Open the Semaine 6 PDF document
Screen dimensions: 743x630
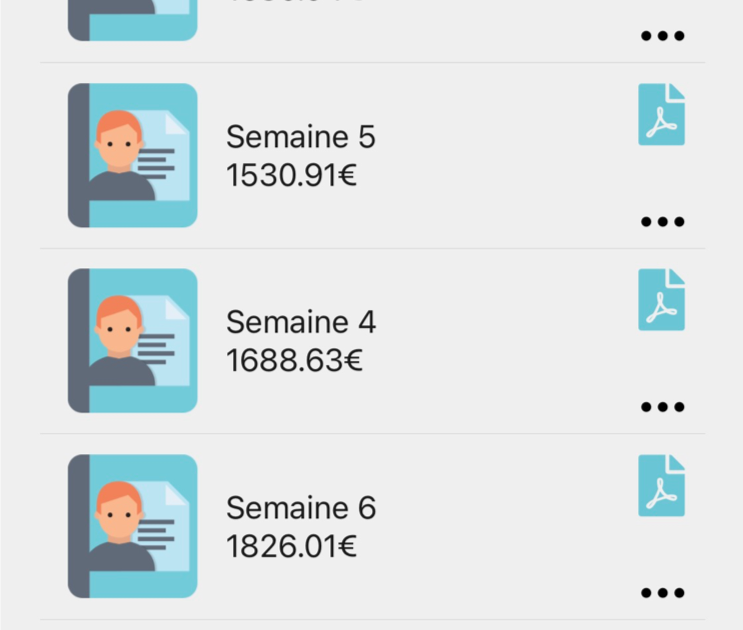click(x=661, y=485)
